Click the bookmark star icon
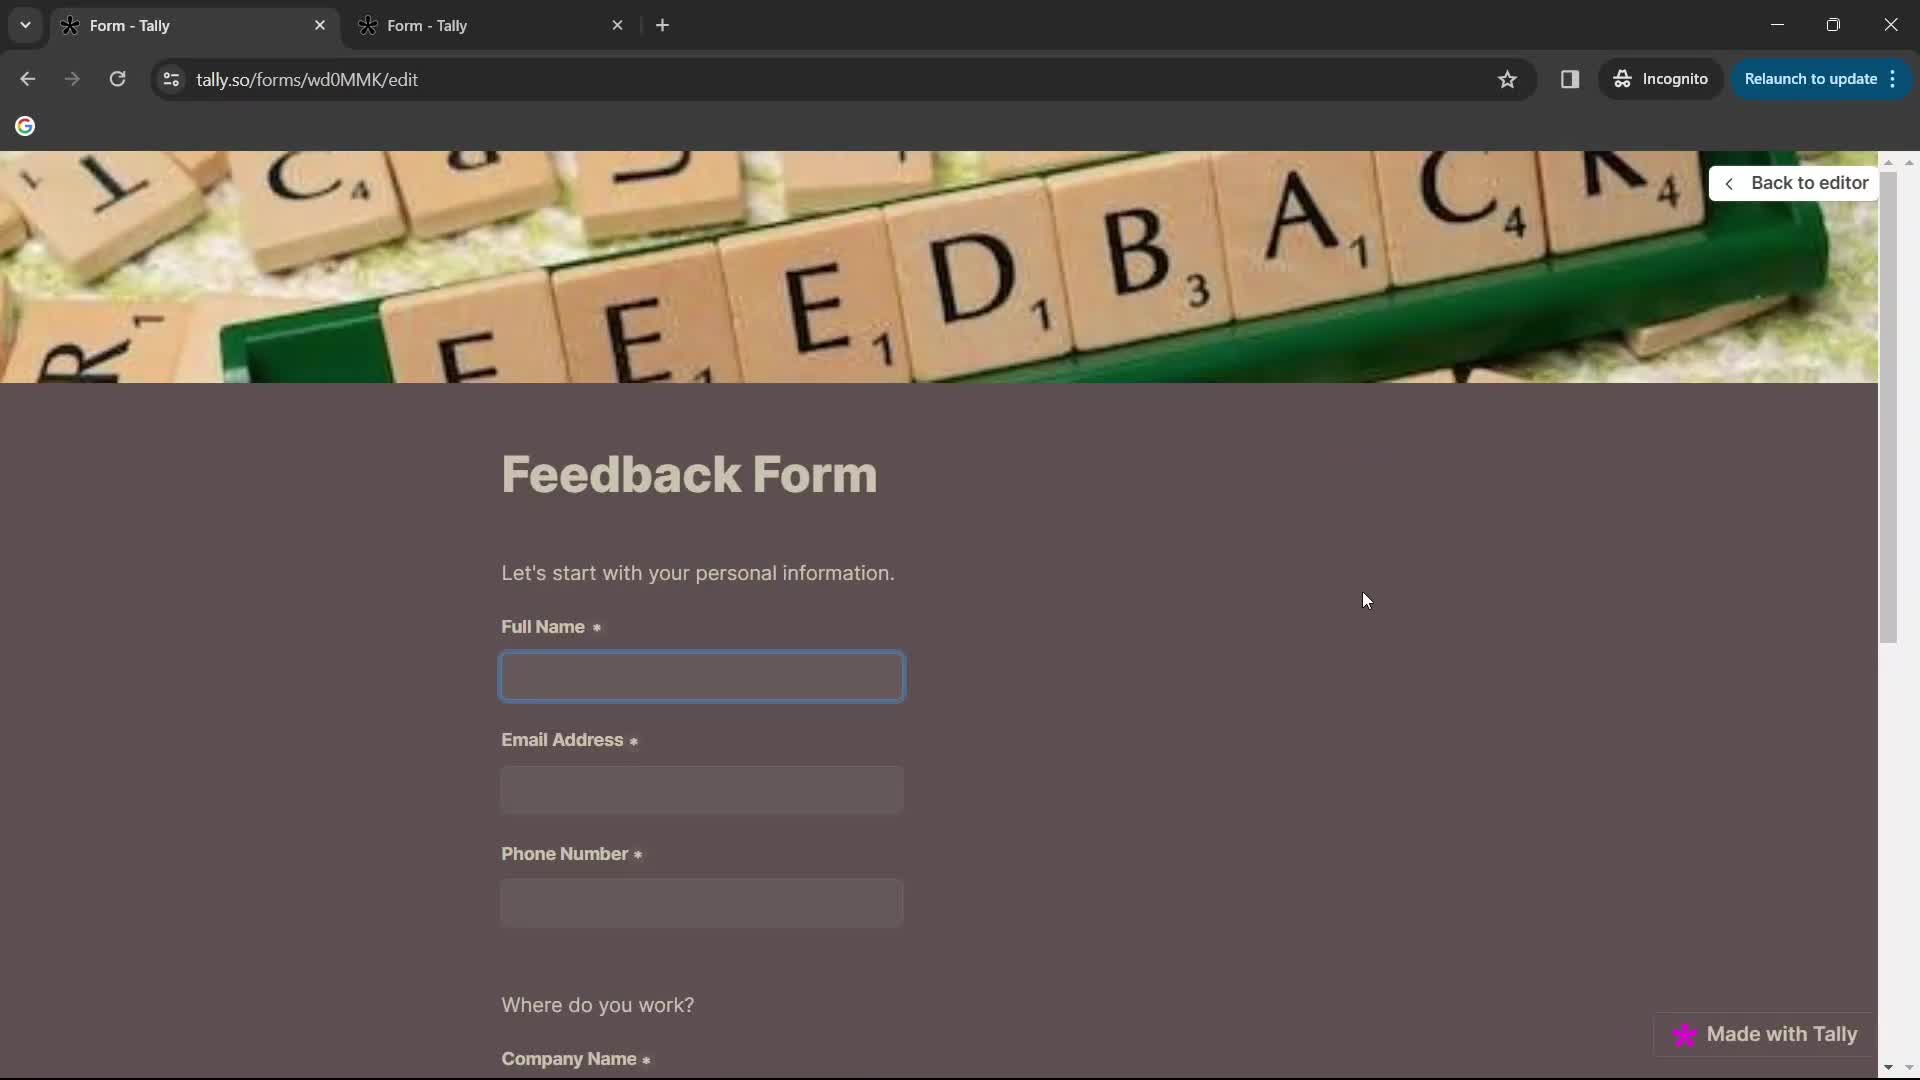The image size is (1920, 1080). pyautogui.click(x=1507, y=79)
